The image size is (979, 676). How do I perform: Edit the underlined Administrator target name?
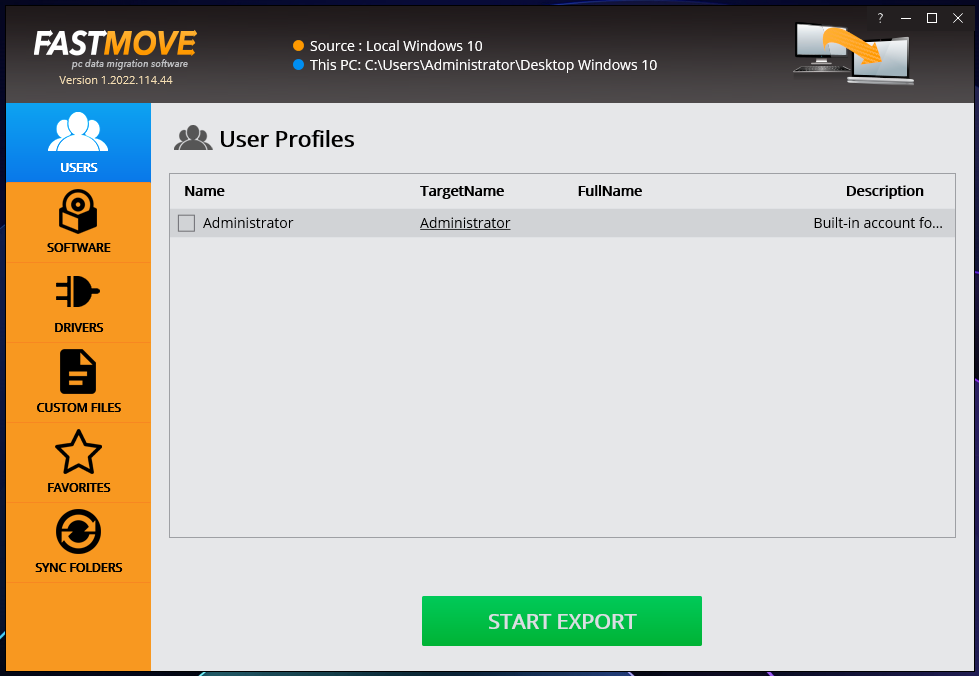click(x=465, y=223)
